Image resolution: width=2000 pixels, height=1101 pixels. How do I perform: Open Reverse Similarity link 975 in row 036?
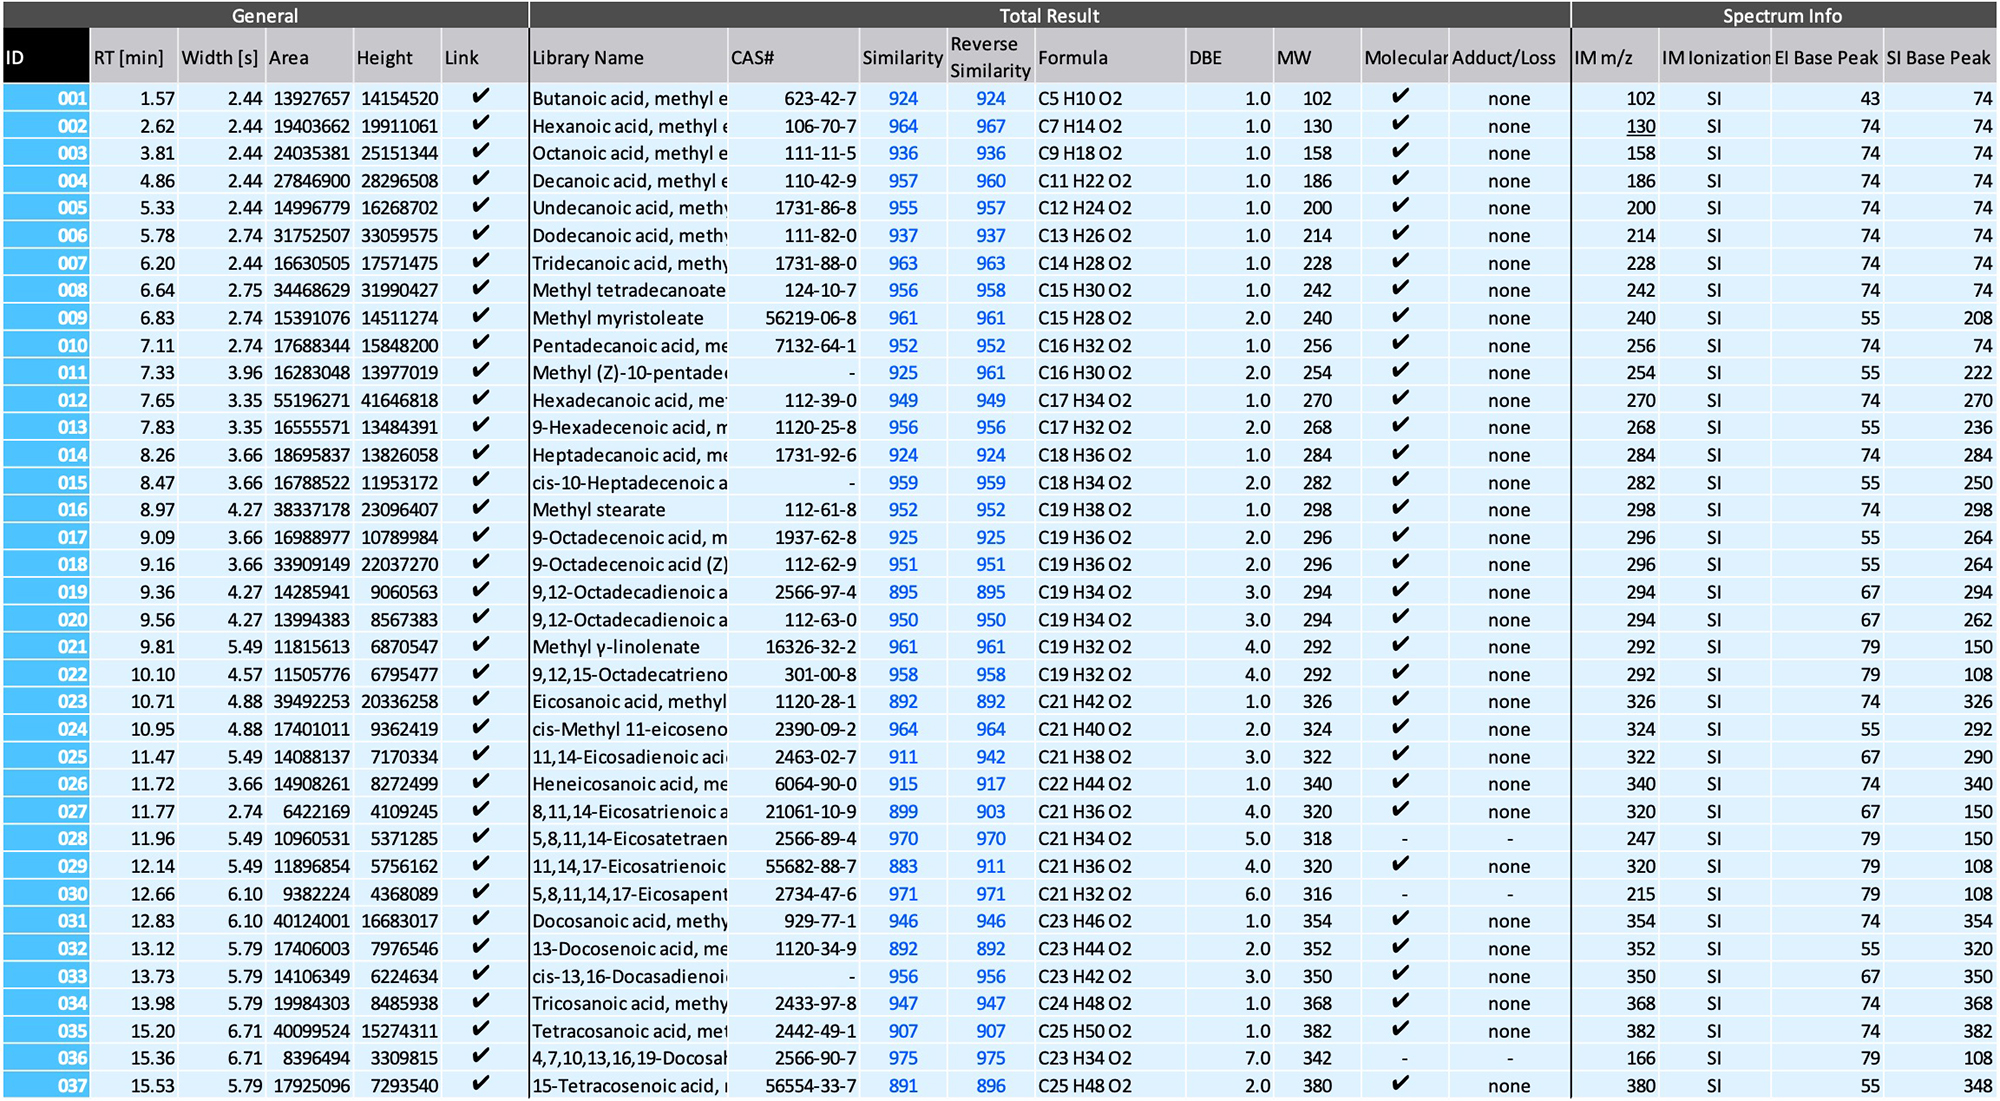pyautogui.click(x=991, y=1058)
